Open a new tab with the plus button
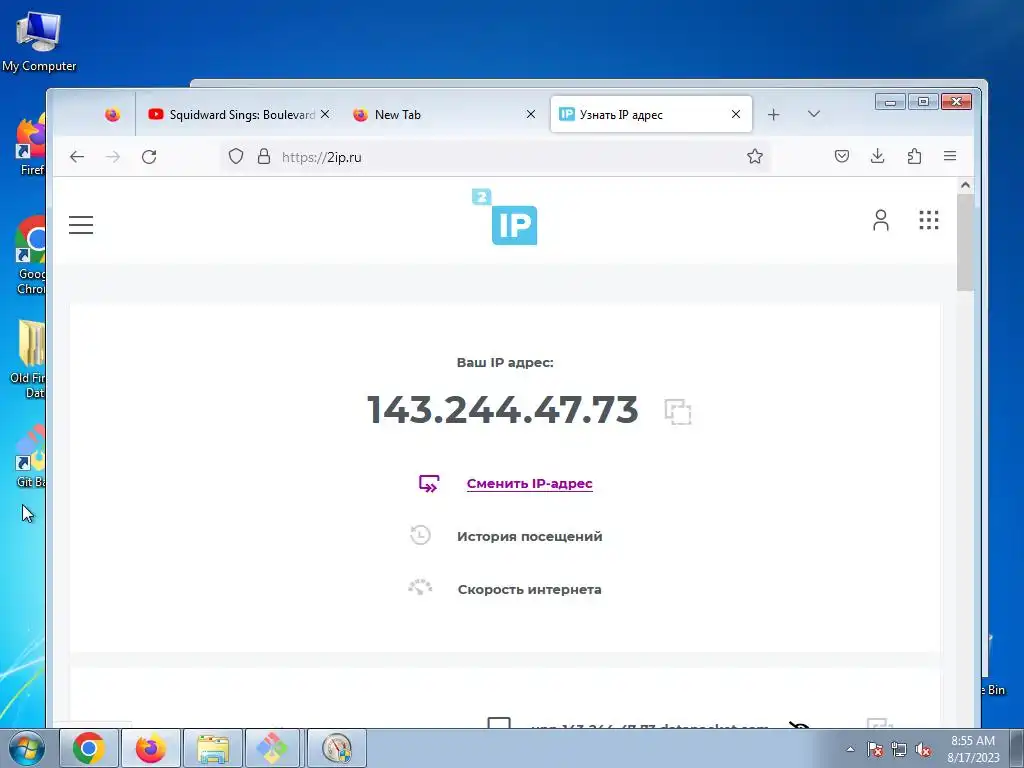 click(774, 114)
